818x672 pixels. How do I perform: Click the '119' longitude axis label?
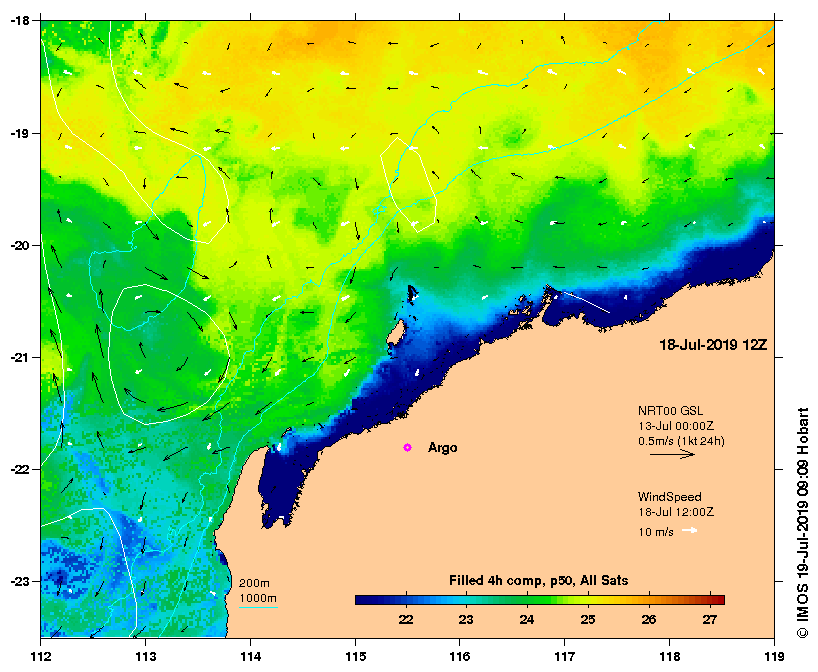(774, 657)
